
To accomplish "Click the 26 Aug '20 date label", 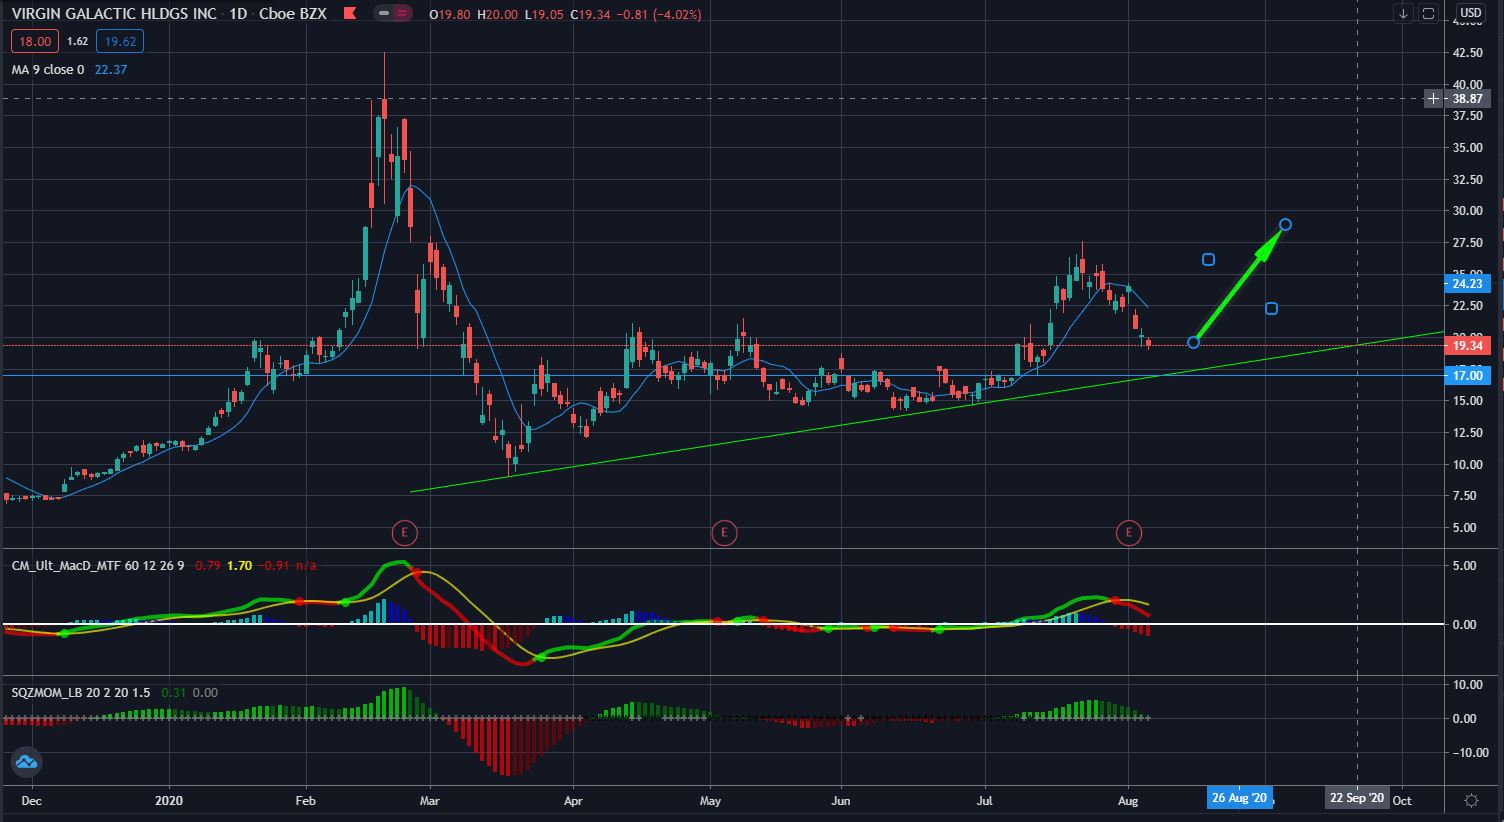I will tap(1239, 798).
